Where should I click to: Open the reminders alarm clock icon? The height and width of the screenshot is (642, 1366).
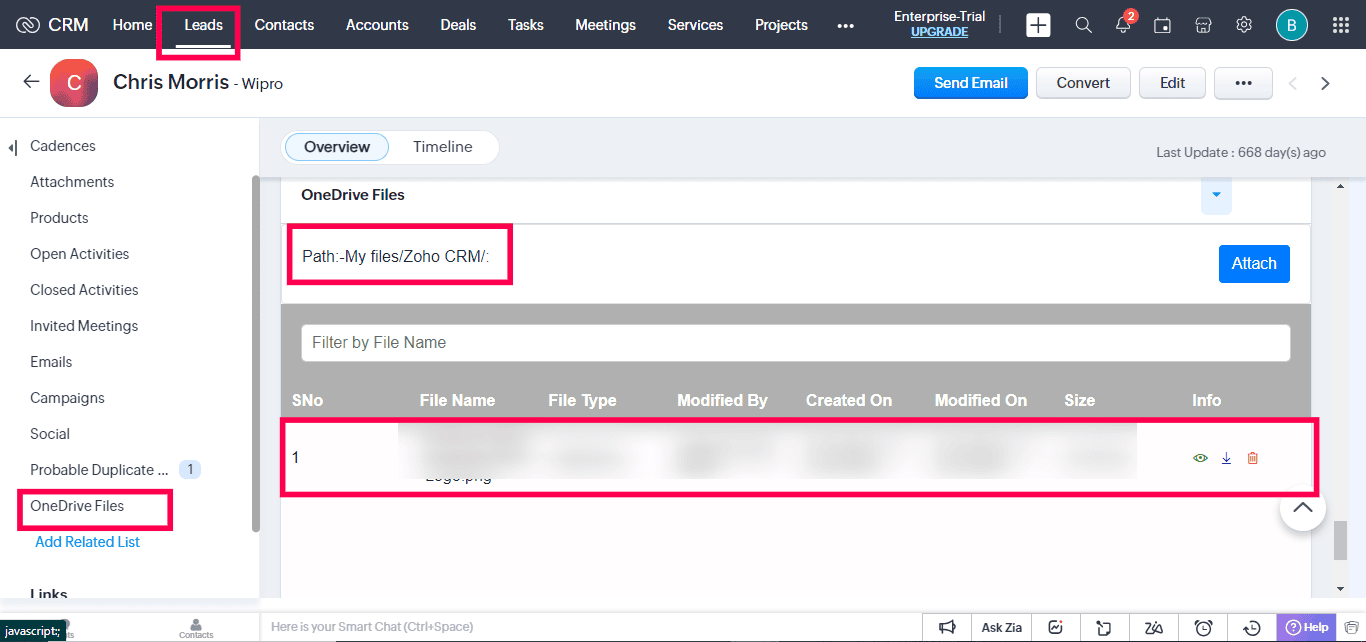(x=1204, y=627)
